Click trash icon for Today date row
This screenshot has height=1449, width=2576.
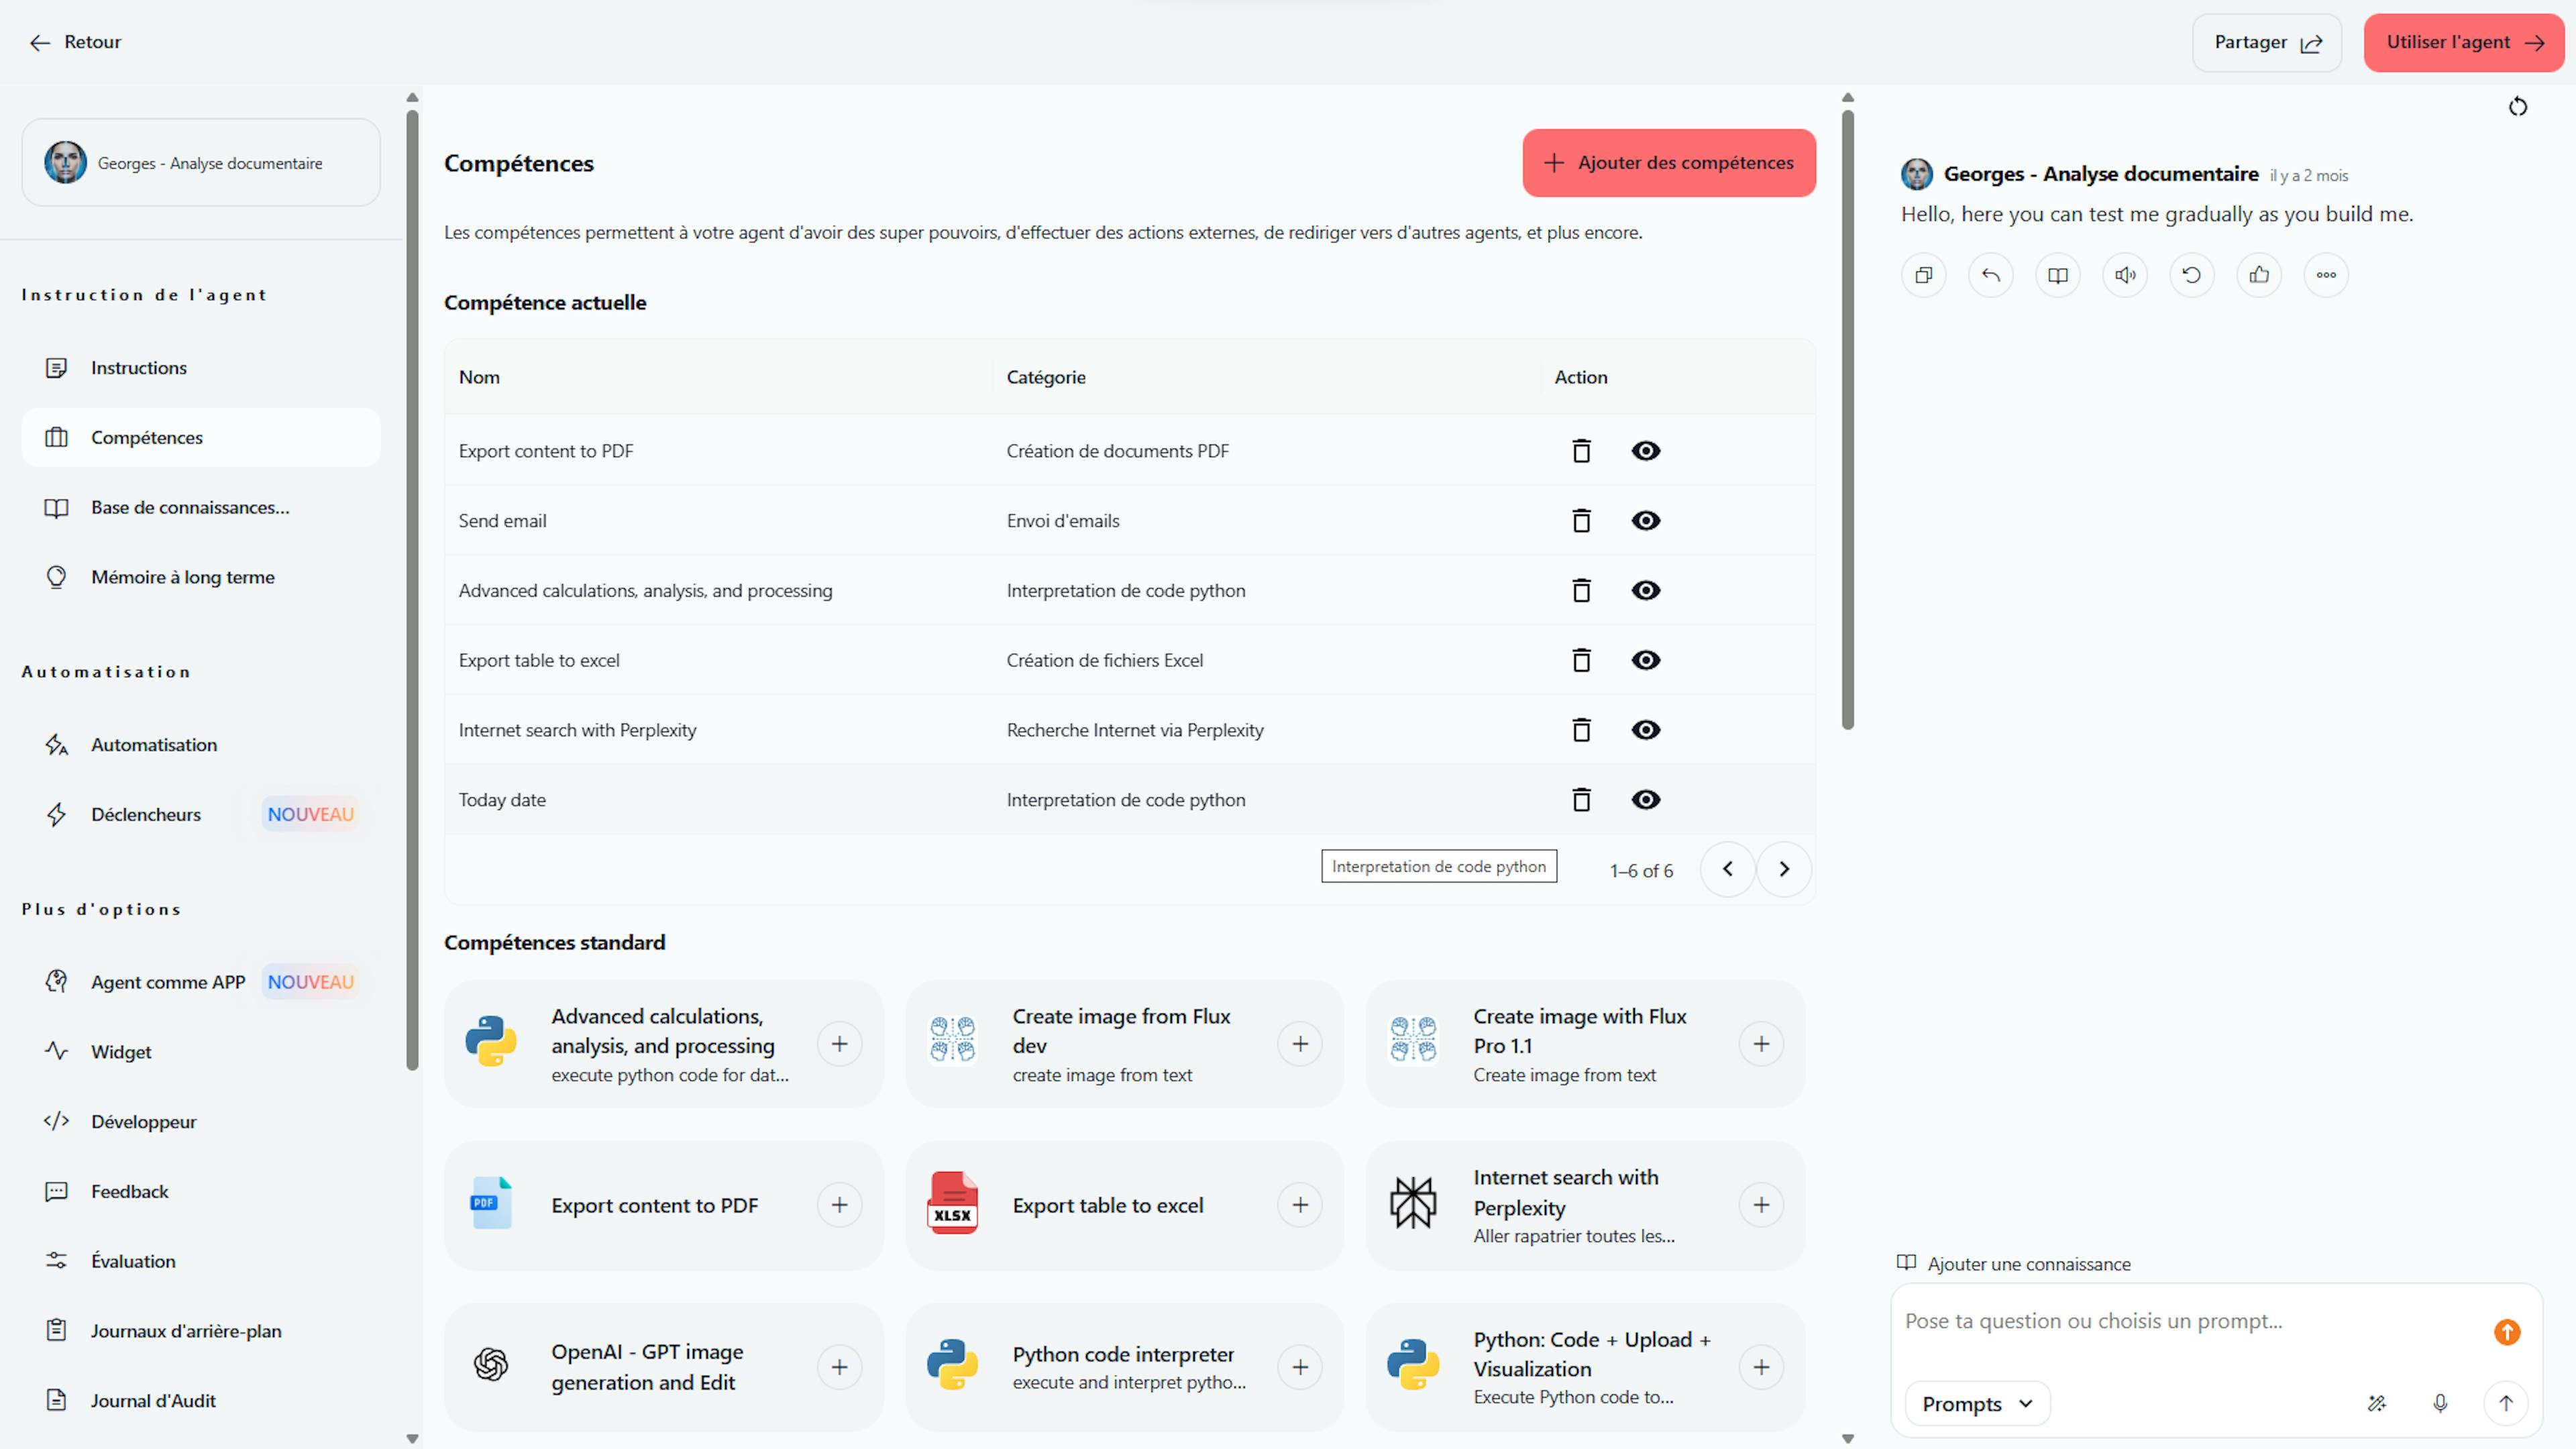[x=1581, y=800]
